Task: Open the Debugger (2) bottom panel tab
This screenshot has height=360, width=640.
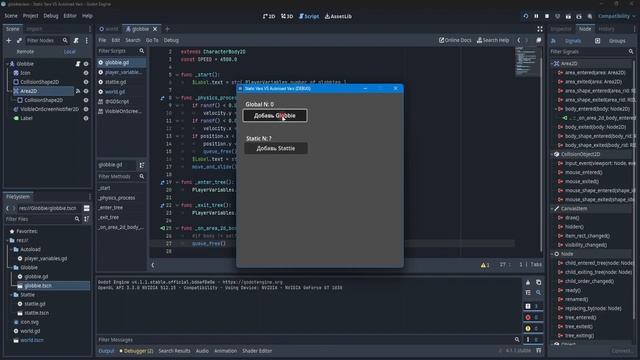Action: tap(136, 351)
